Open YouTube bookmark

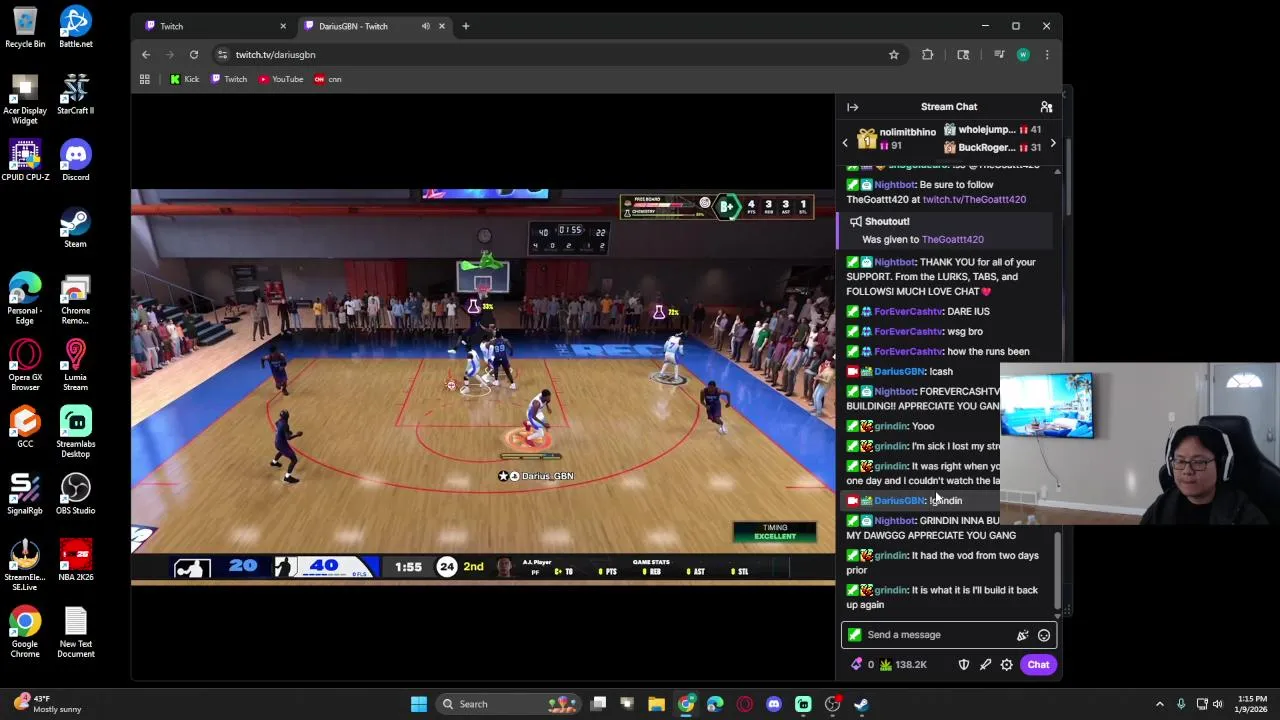(x=281, y=79)
